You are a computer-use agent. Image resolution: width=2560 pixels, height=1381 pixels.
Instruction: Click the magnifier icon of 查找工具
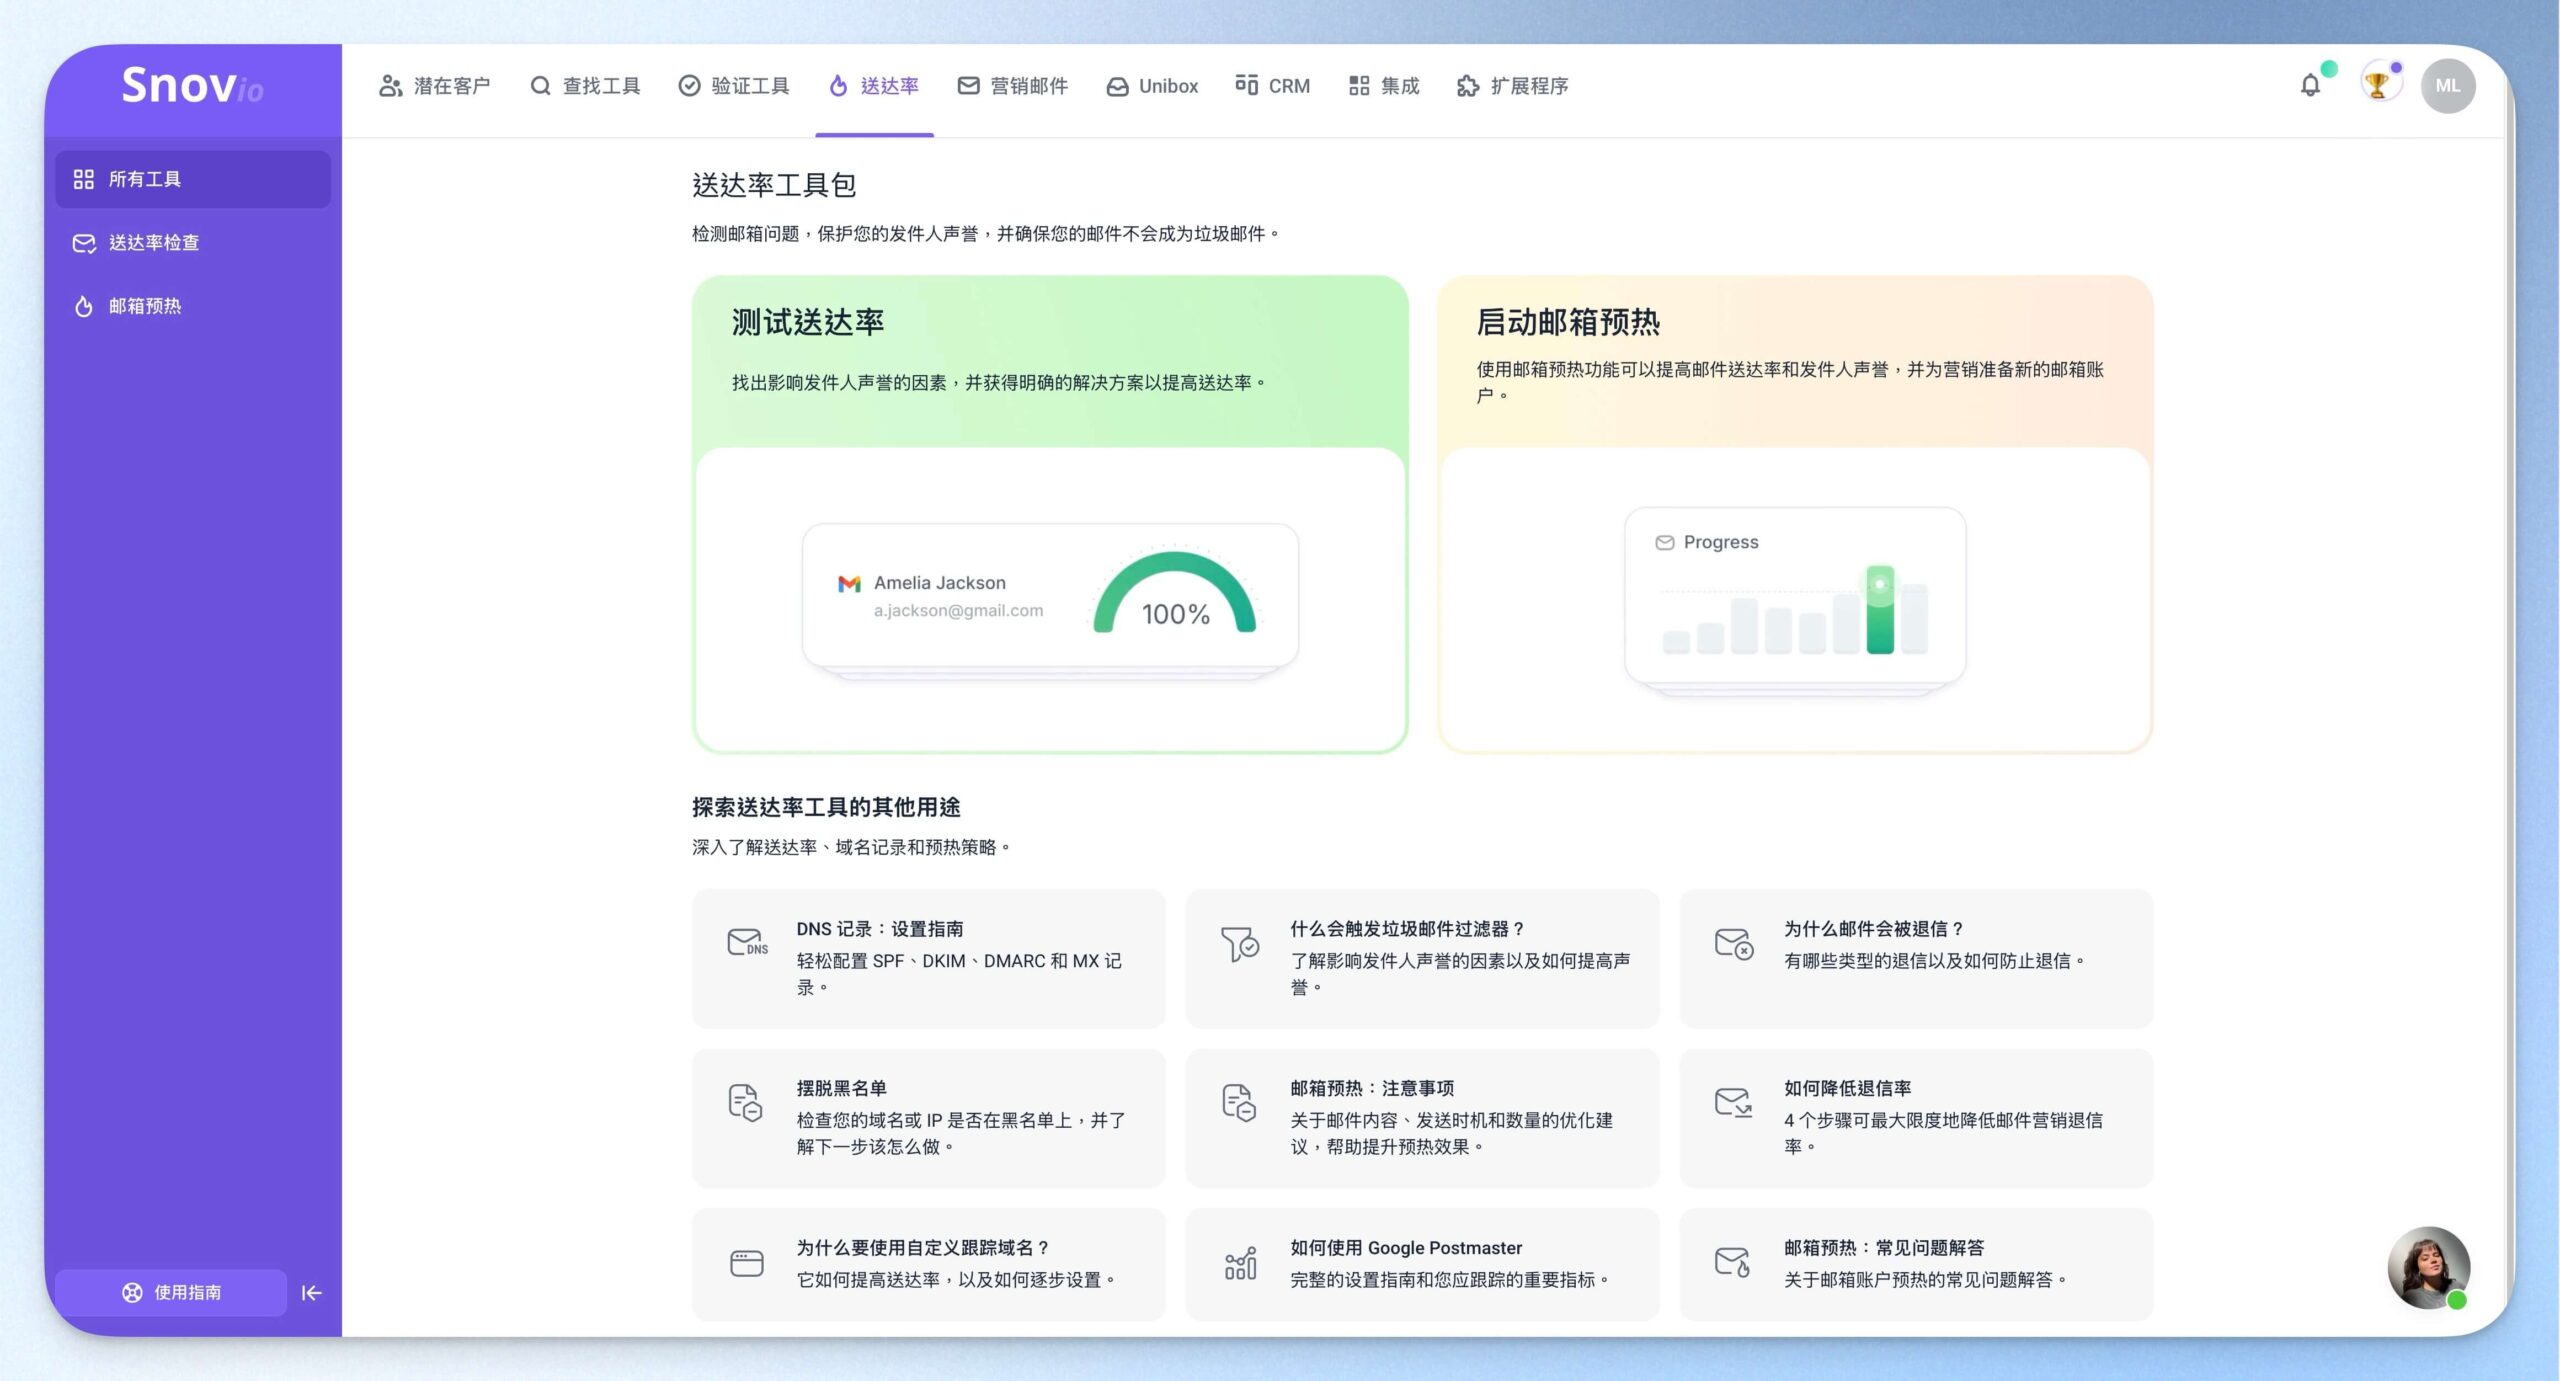pyautogui.click(x=540, y=86)
